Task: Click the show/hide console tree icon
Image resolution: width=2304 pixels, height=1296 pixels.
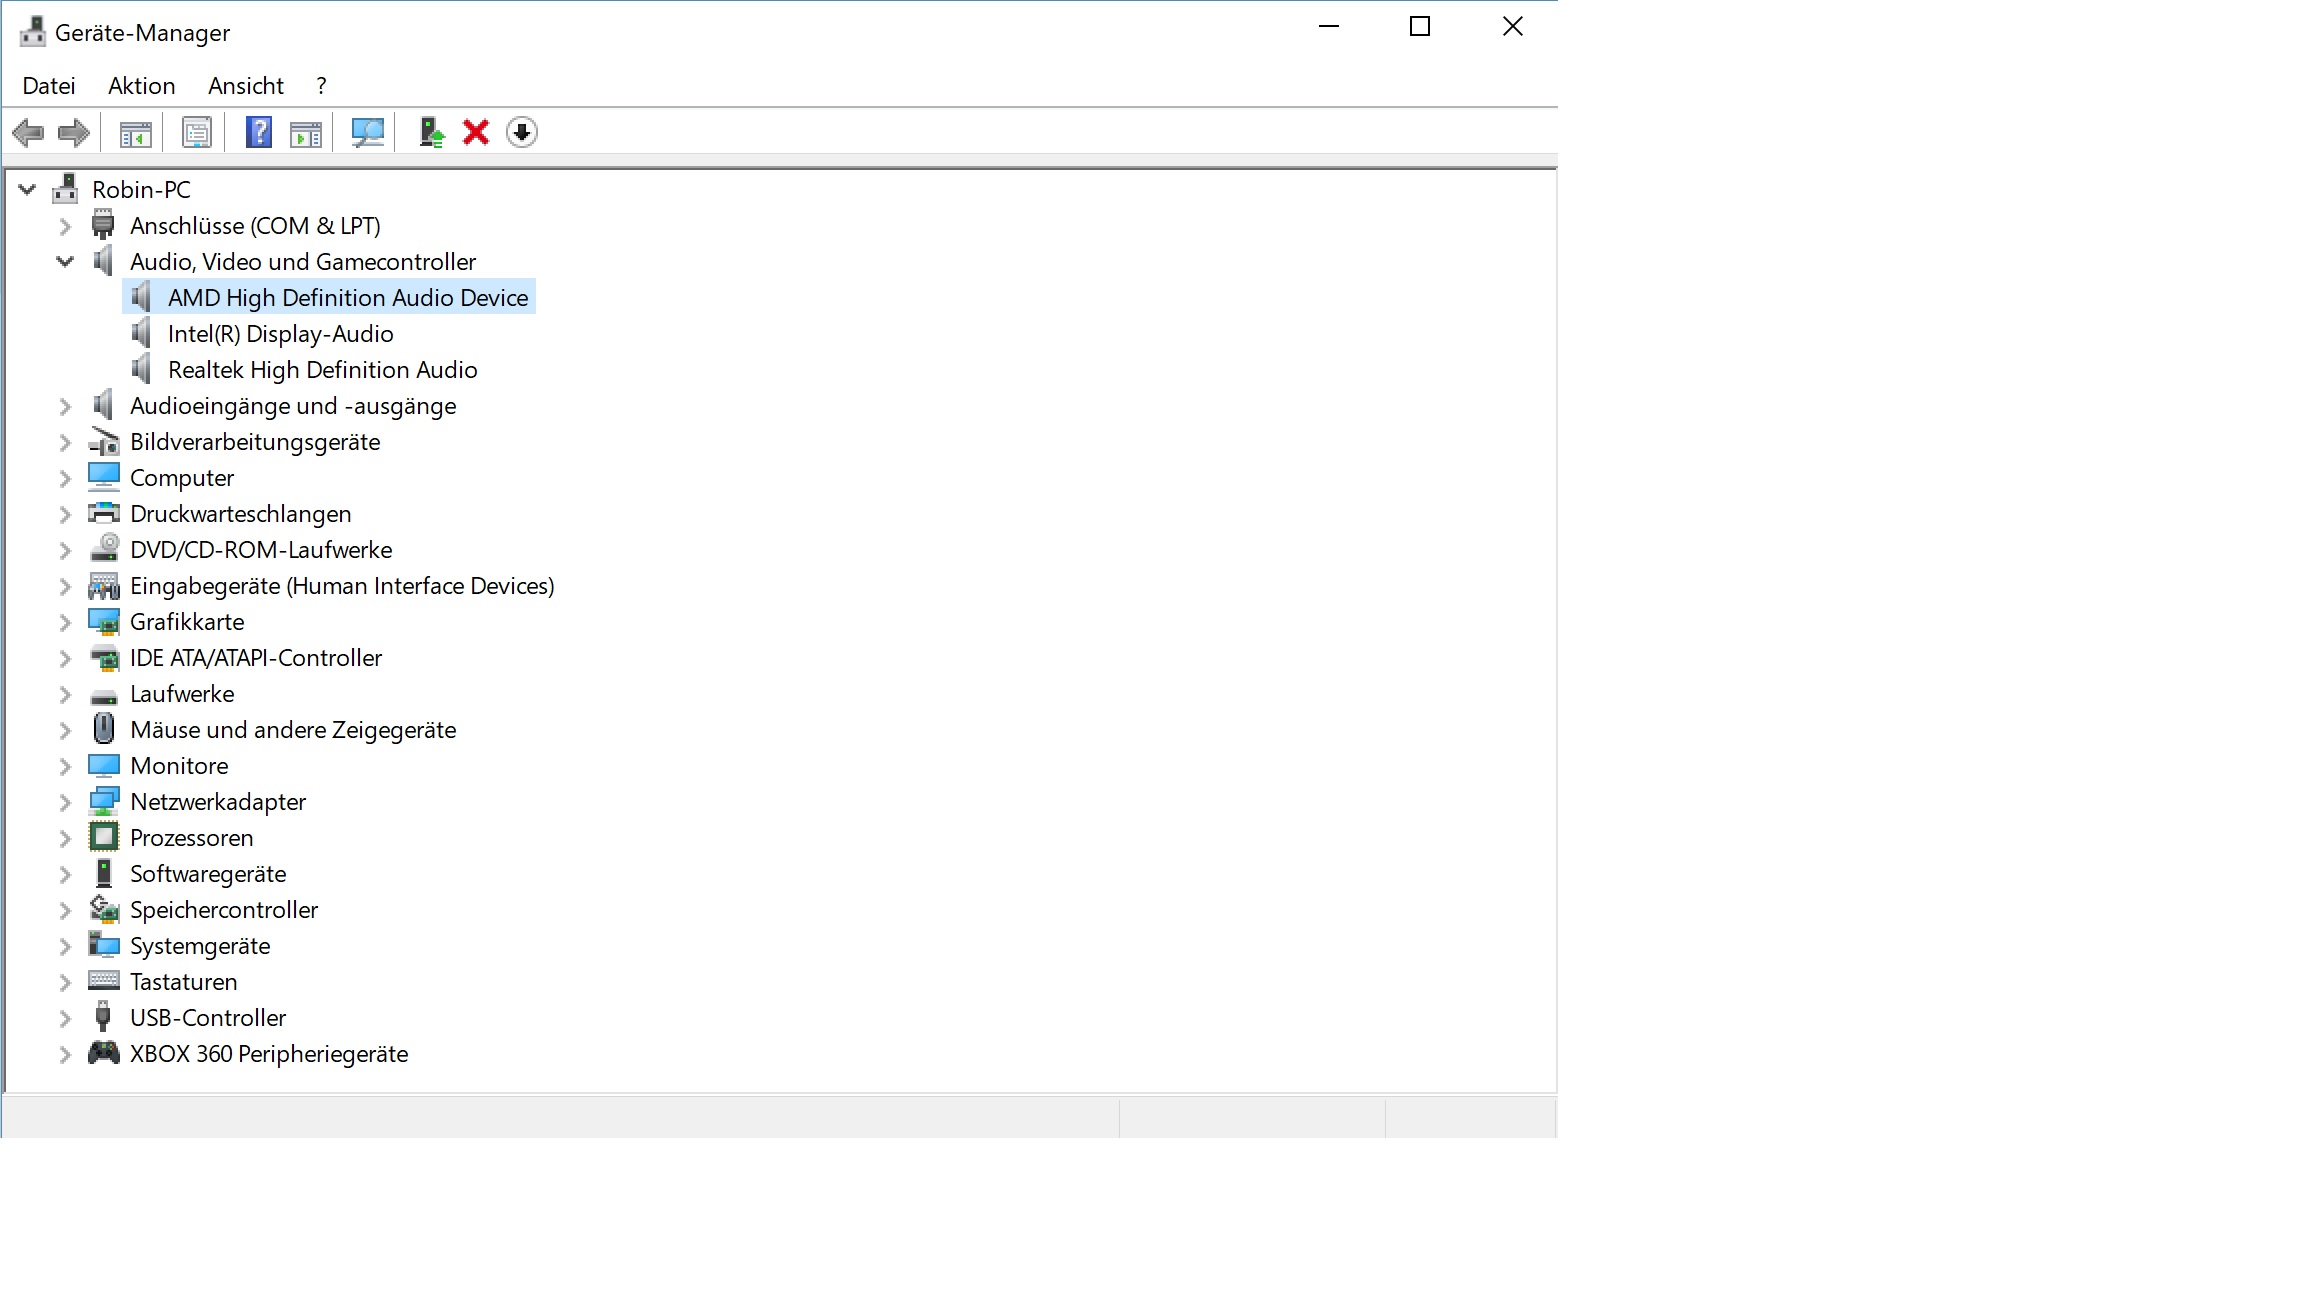Action: click(x=135, y=133)
